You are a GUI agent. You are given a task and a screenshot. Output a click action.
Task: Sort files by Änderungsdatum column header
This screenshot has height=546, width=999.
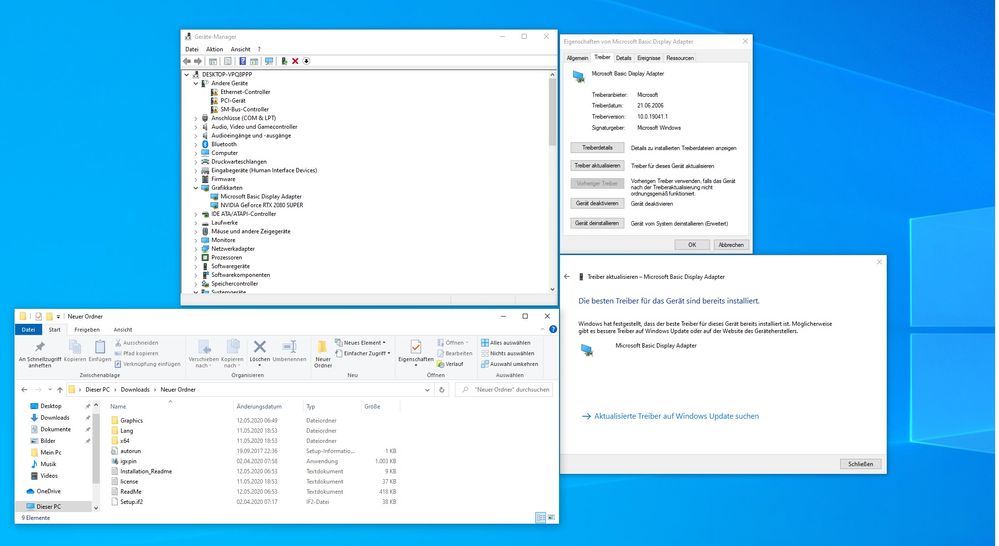click(x=259, y=406)
